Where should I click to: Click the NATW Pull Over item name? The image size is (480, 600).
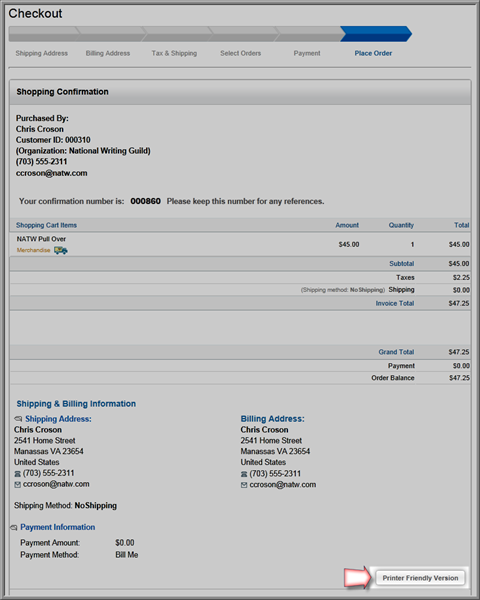click(x=41, y=239)
